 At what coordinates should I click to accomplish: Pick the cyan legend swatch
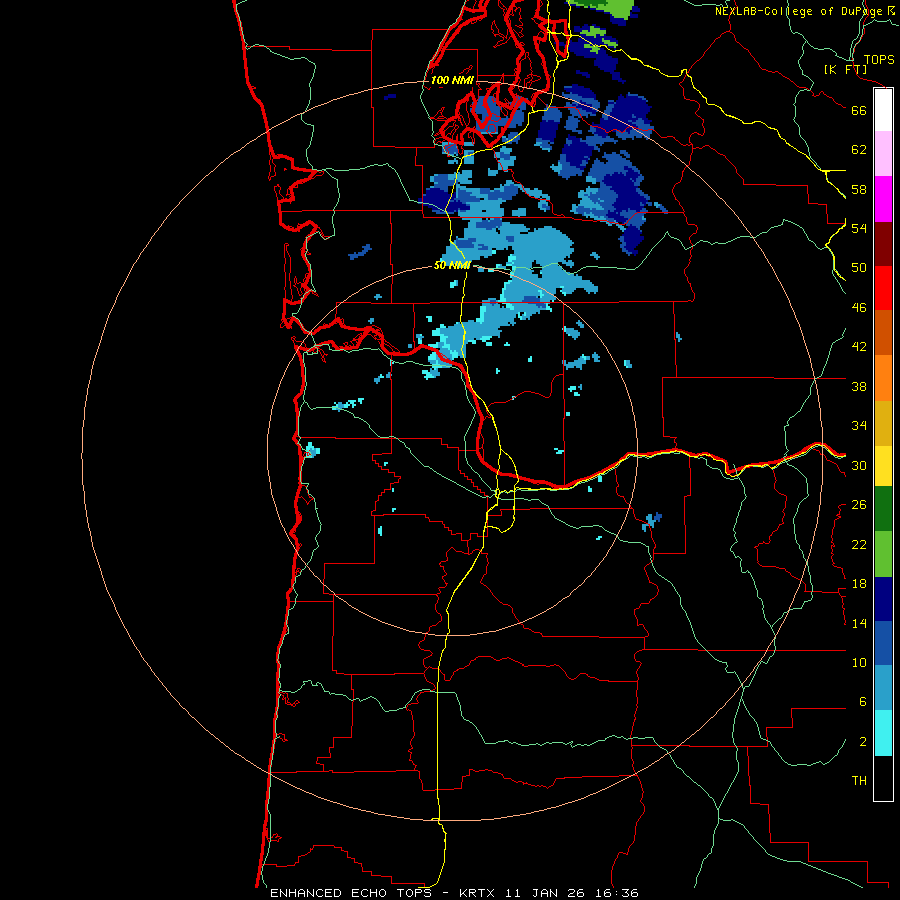pyautogui.click(x=883, y=733)
